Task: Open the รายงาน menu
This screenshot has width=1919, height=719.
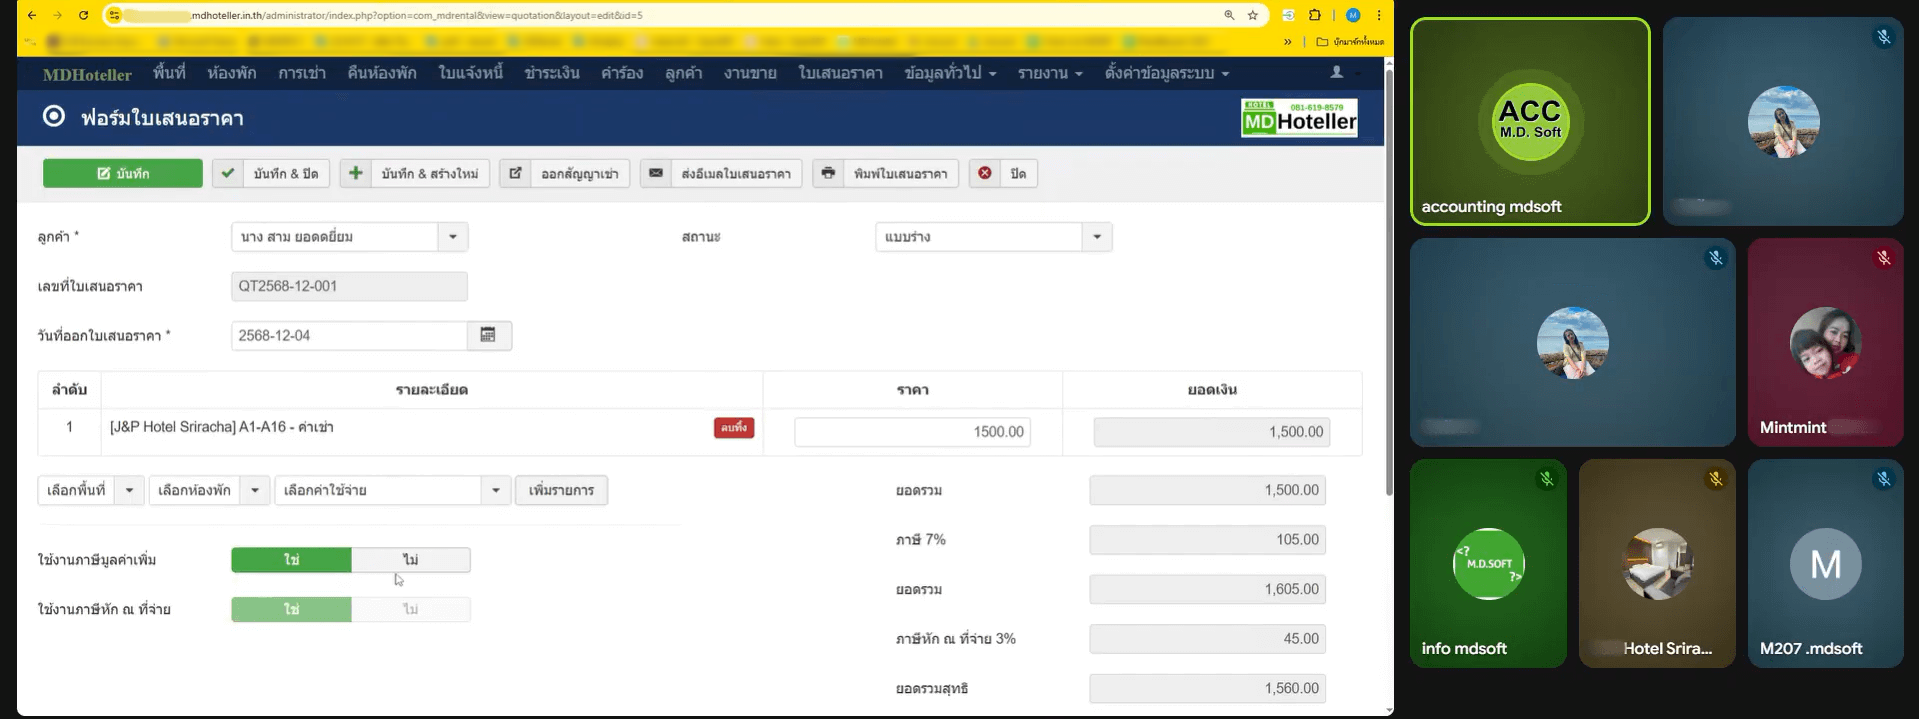Action: tap(1049, 73)
